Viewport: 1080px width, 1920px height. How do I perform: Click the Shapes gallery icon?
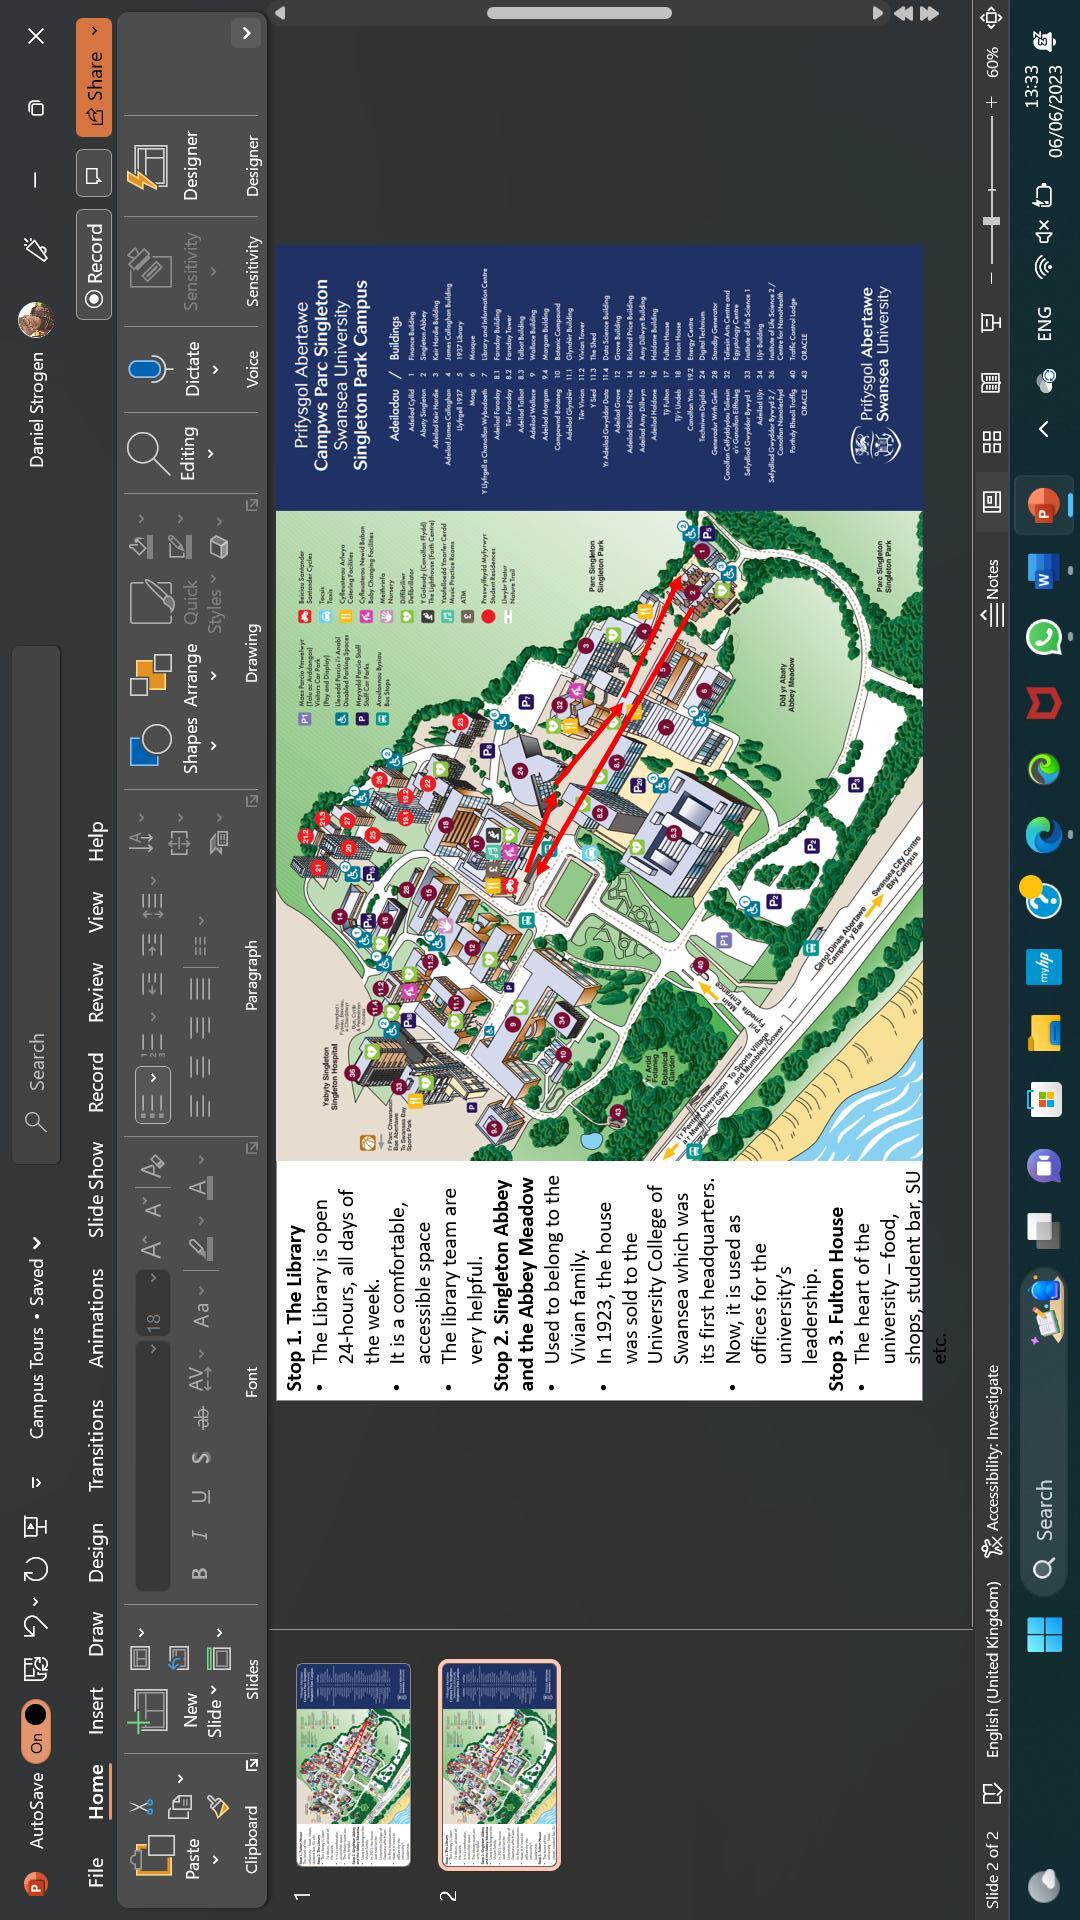pos(151,746)
